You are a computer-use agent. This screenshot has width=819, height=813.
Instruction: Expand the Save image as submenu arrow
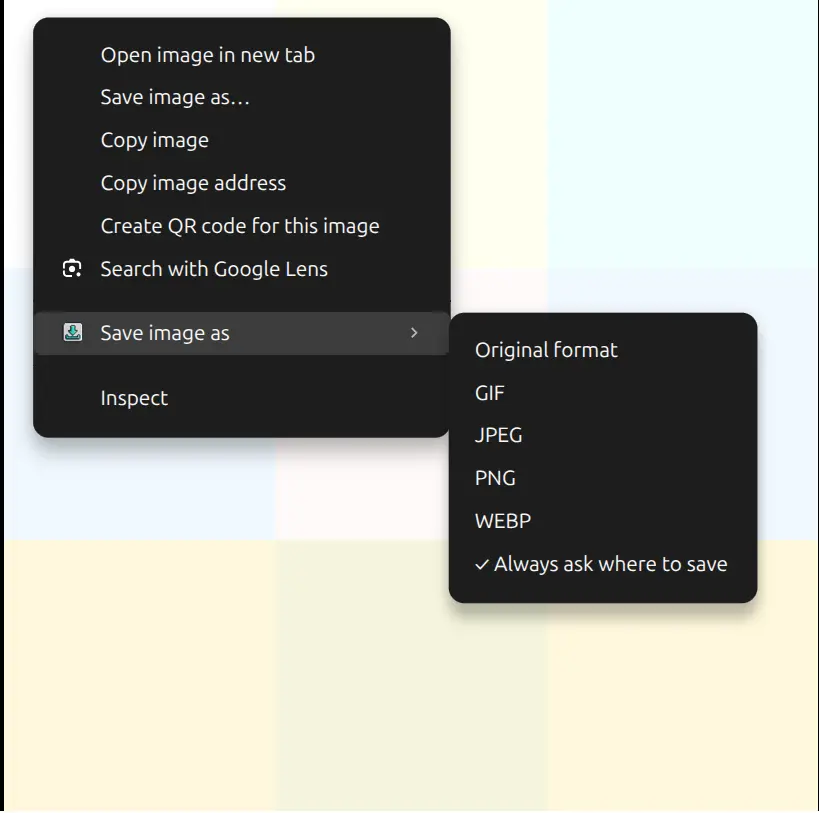tap(414, 333)
